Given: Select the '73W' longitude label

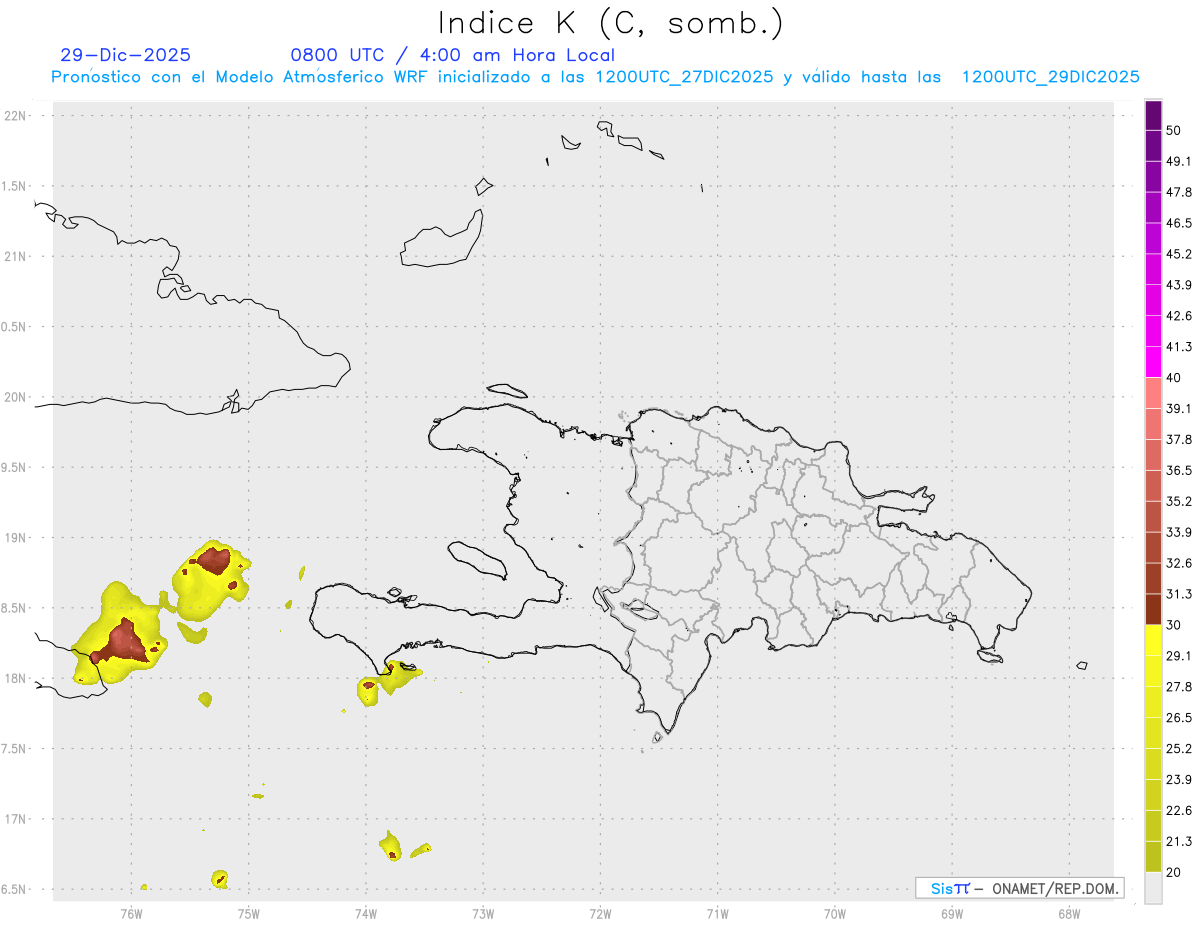Looking at the screenshot, I should coord(483,913).
